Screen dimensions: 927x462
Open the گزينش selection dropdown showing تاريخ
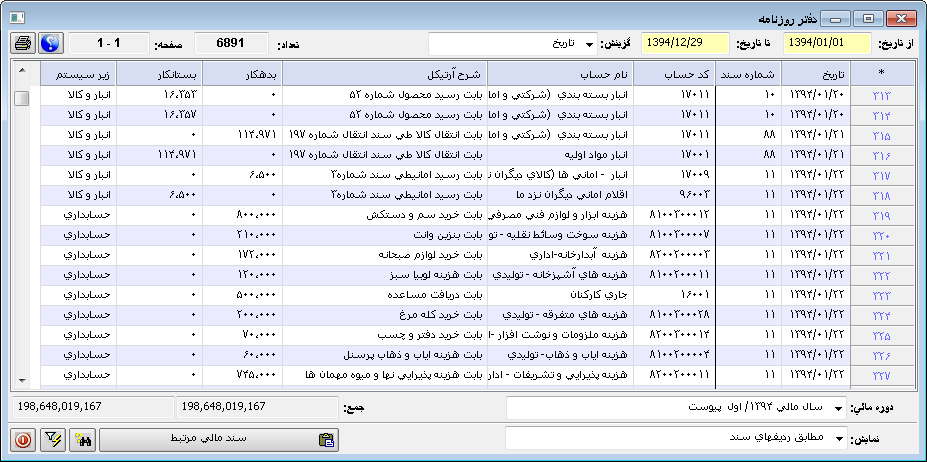click(512, 44)
